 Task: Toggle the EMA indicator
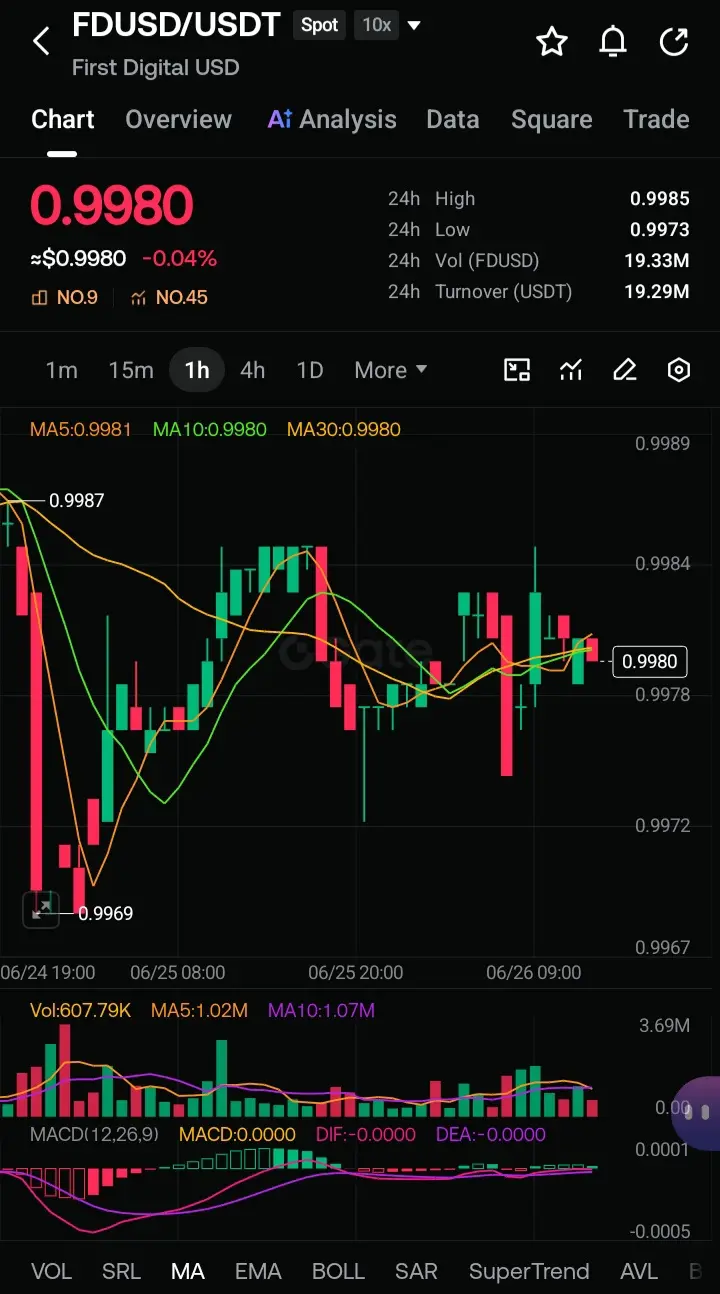click(x=258, y=1271)
